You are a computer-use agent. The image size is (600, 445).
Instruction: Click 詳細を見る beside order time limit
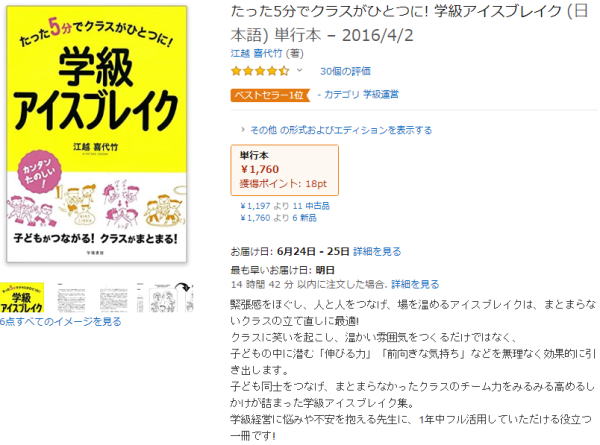pyautogui.click(x=415, y=284)
